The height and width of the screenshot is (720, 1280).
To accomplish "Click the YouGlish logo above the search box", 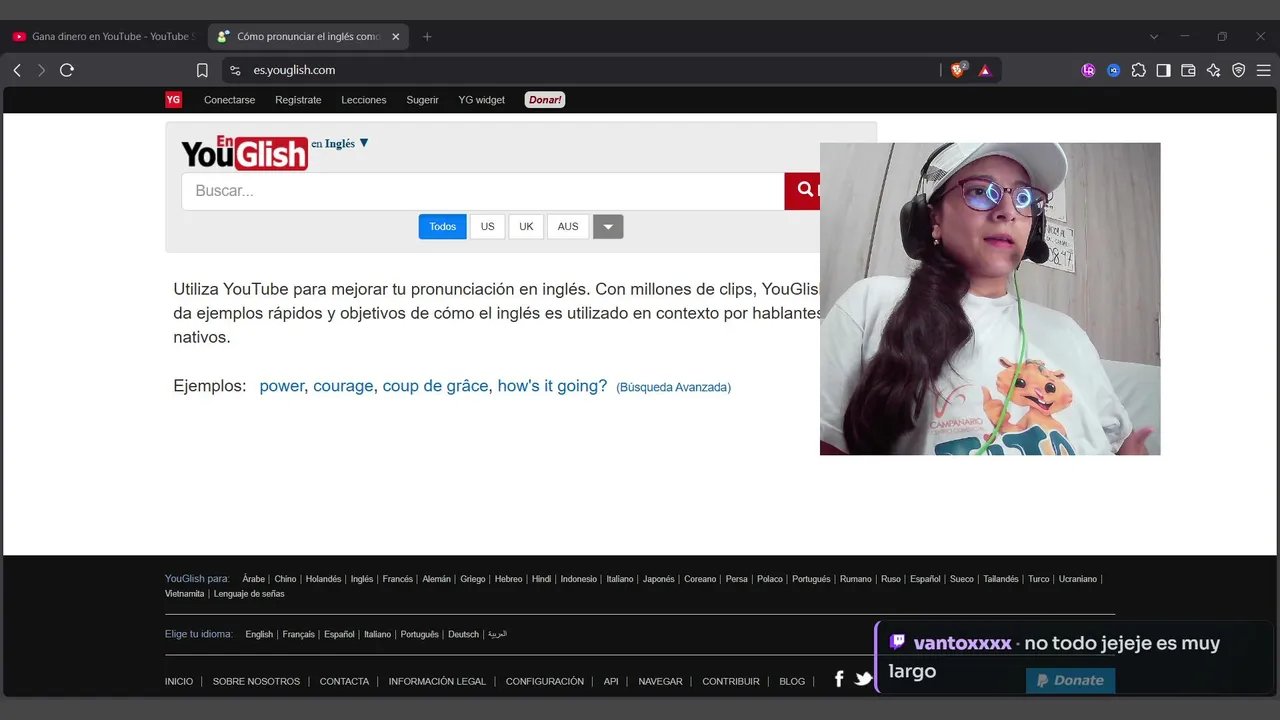I will point(245,152).
